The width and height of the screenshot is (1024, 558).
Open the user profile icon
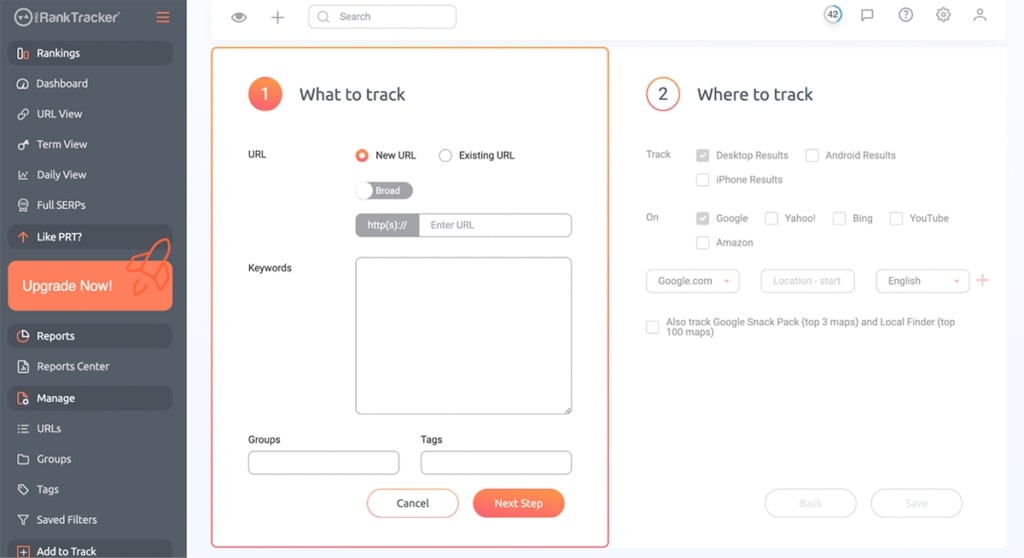pyautogui.click(x=980, y=14)
